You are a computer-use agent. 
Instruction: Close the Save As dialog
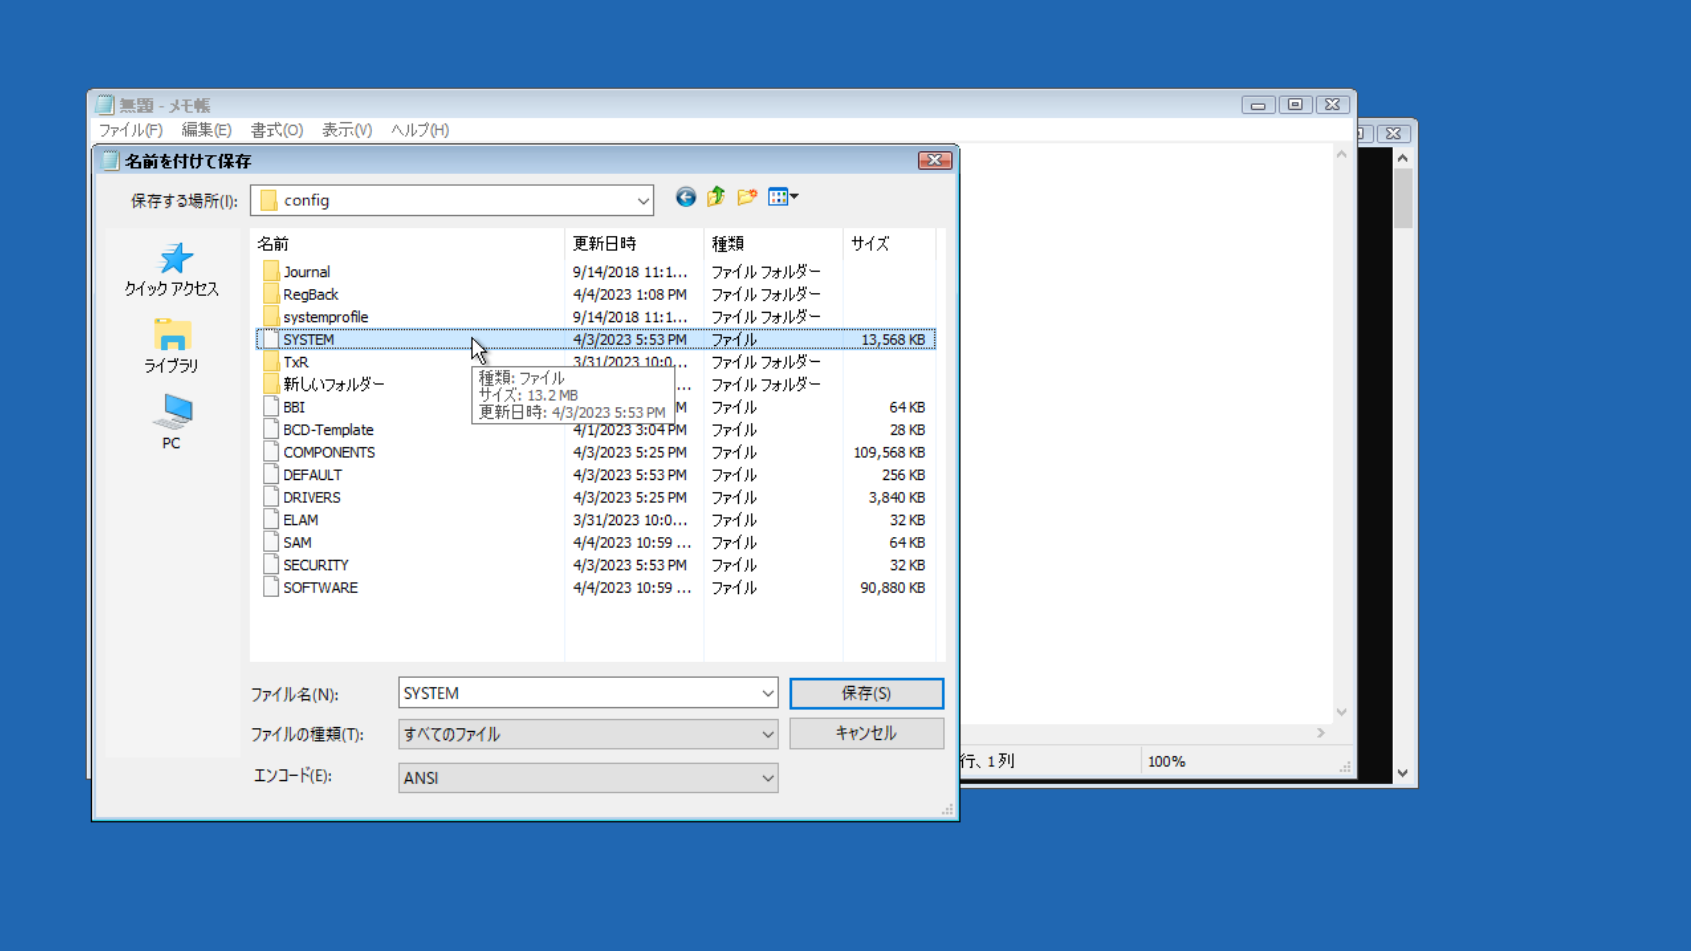coord(934,160)
